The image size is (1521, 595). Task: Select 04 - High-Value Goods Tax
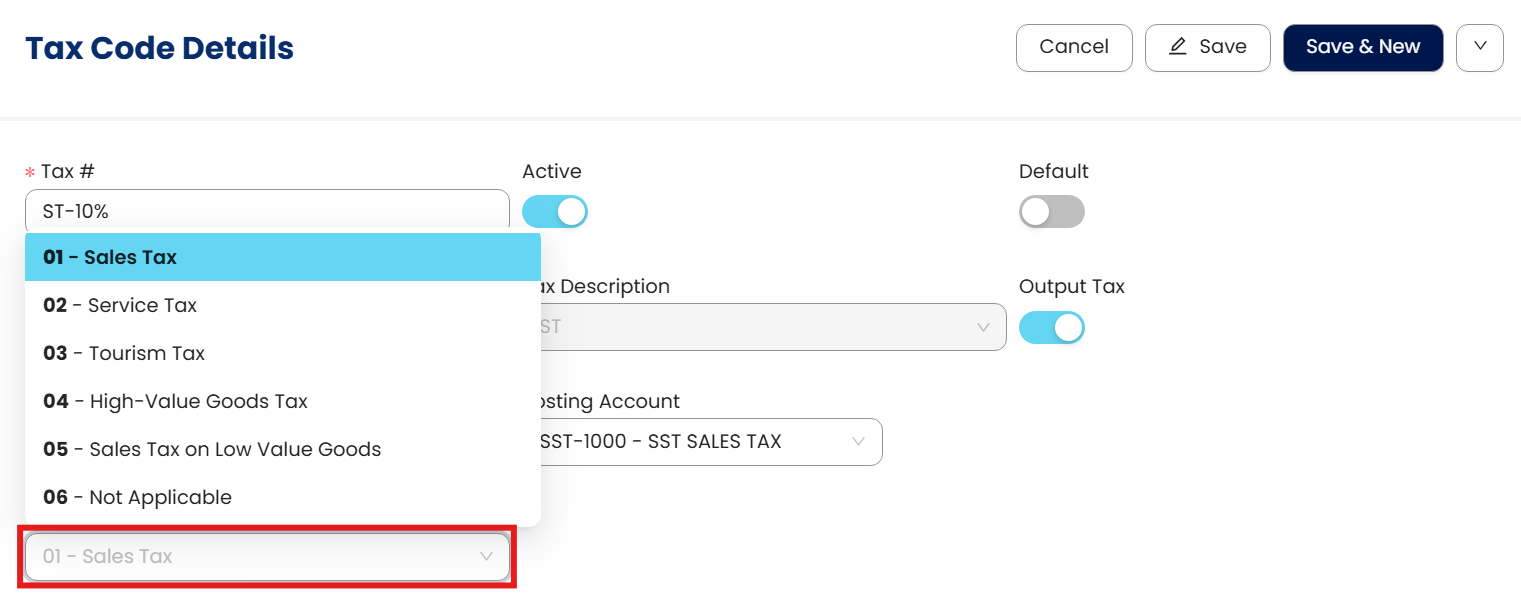282,401
